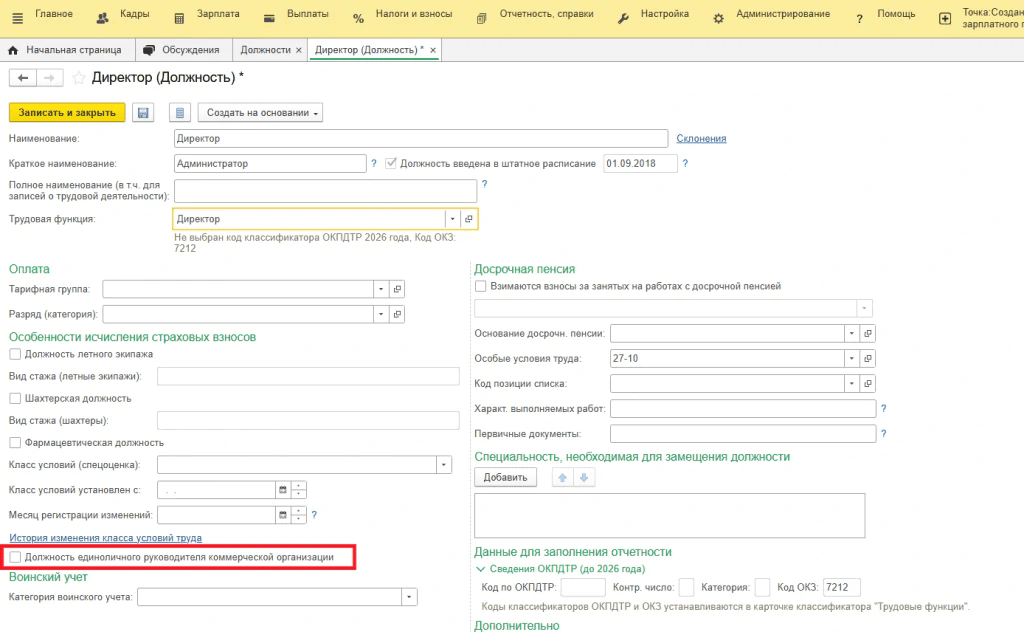Click into the Краткое наименование field
Viewport: 1024px width, 632px height.
[270, 163]
